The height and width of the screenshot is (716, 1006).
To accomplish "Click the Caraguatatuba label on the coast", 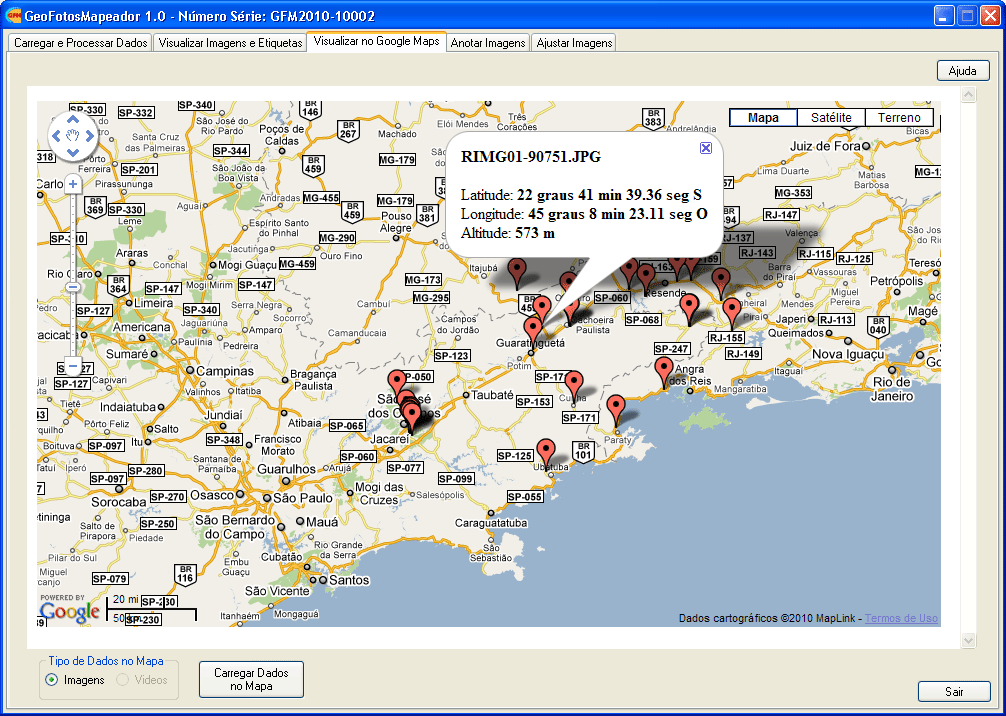I will [491, 523].
